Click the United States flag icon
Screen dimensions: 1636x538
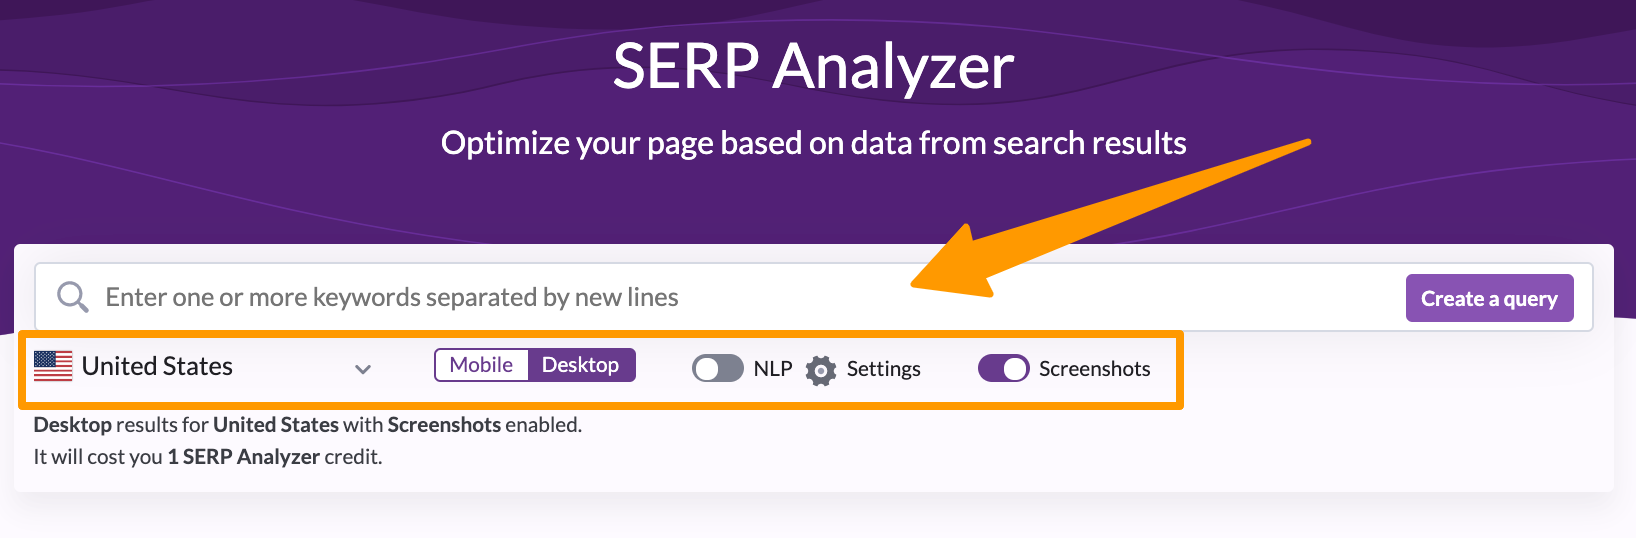pos(53,366)
